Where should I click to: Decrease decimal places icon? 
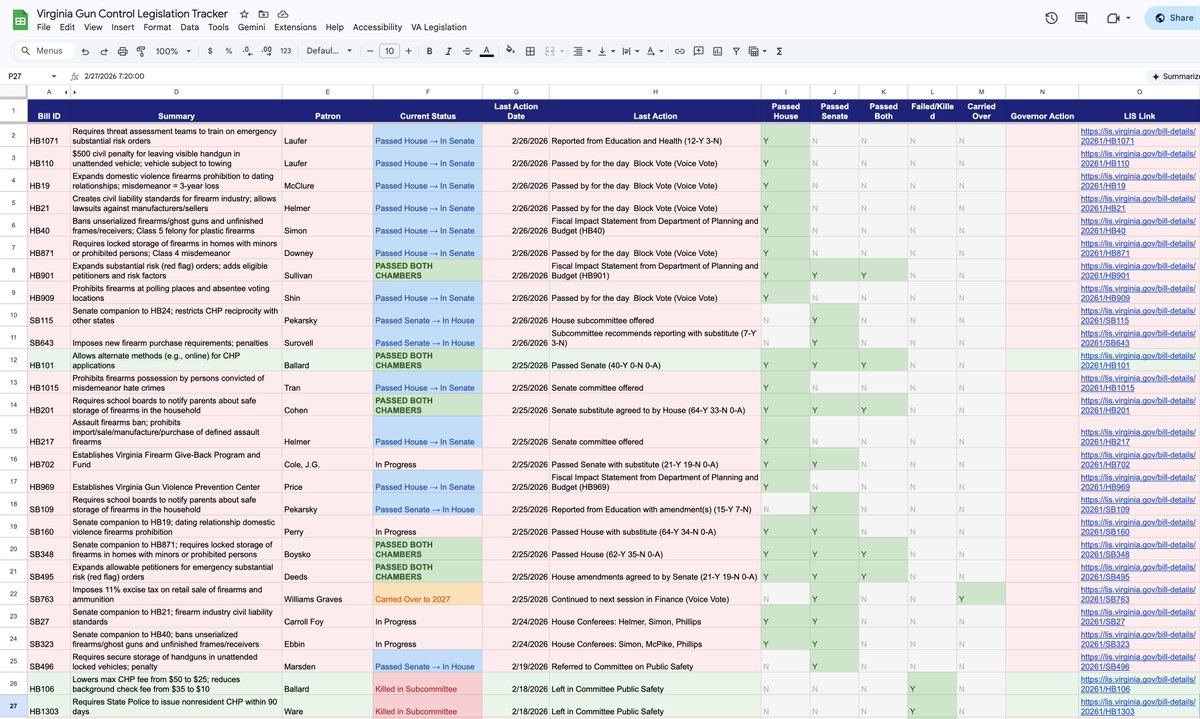247,51
